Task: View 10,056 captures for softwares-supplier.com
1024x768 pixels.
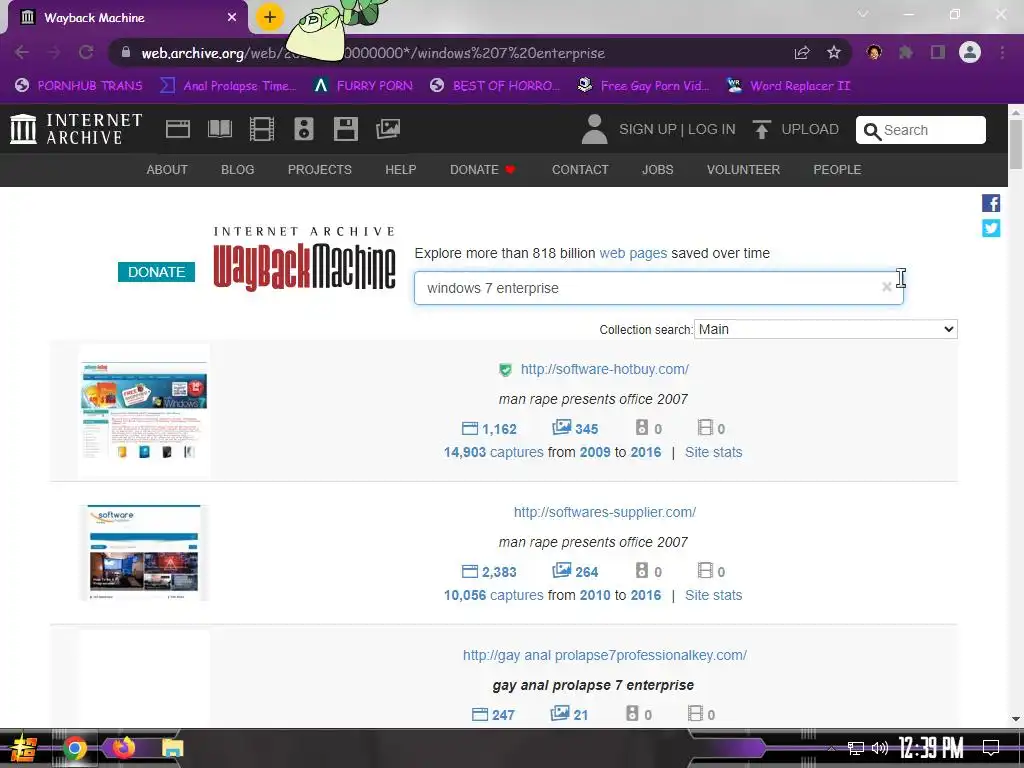Action: [494, 595]
